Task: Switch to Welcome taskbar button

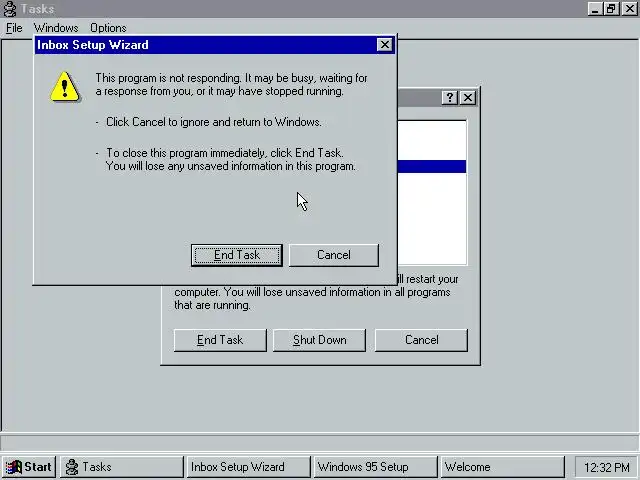Action: pyautogui.click(x=502, y=467)
